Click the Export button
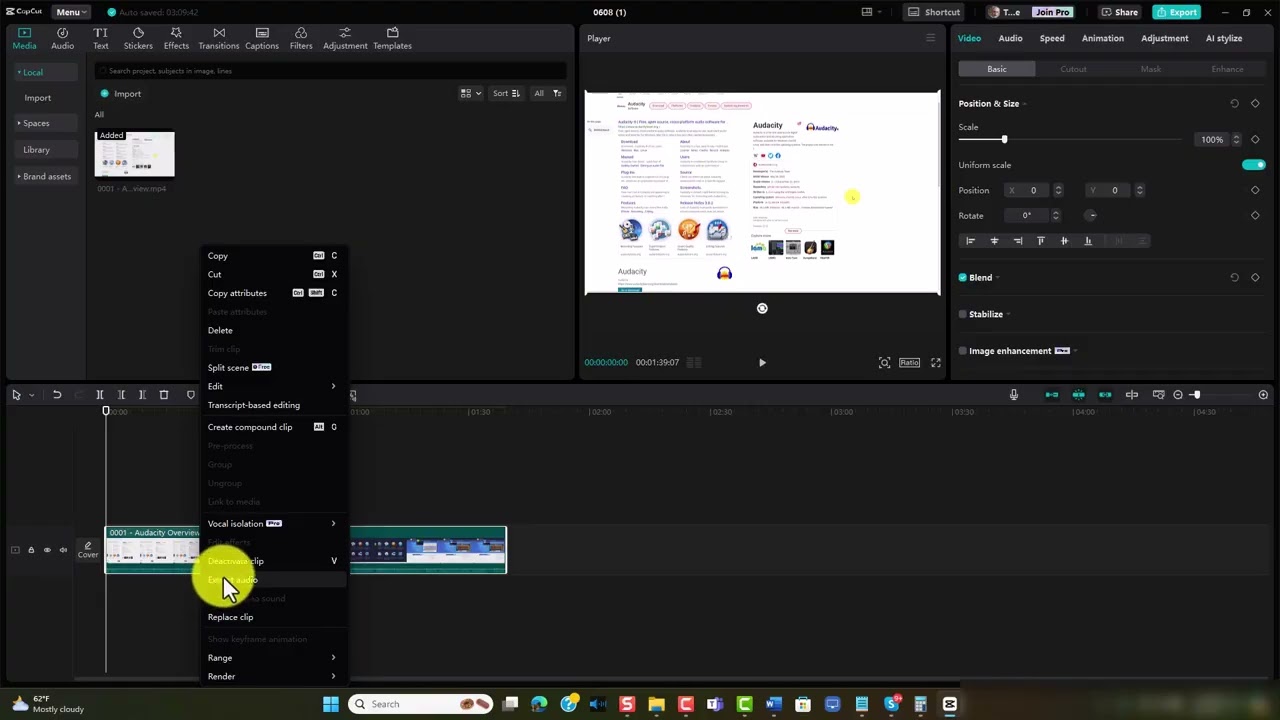This screenshot has width=1280, height=720. (x=1176, y=12)
